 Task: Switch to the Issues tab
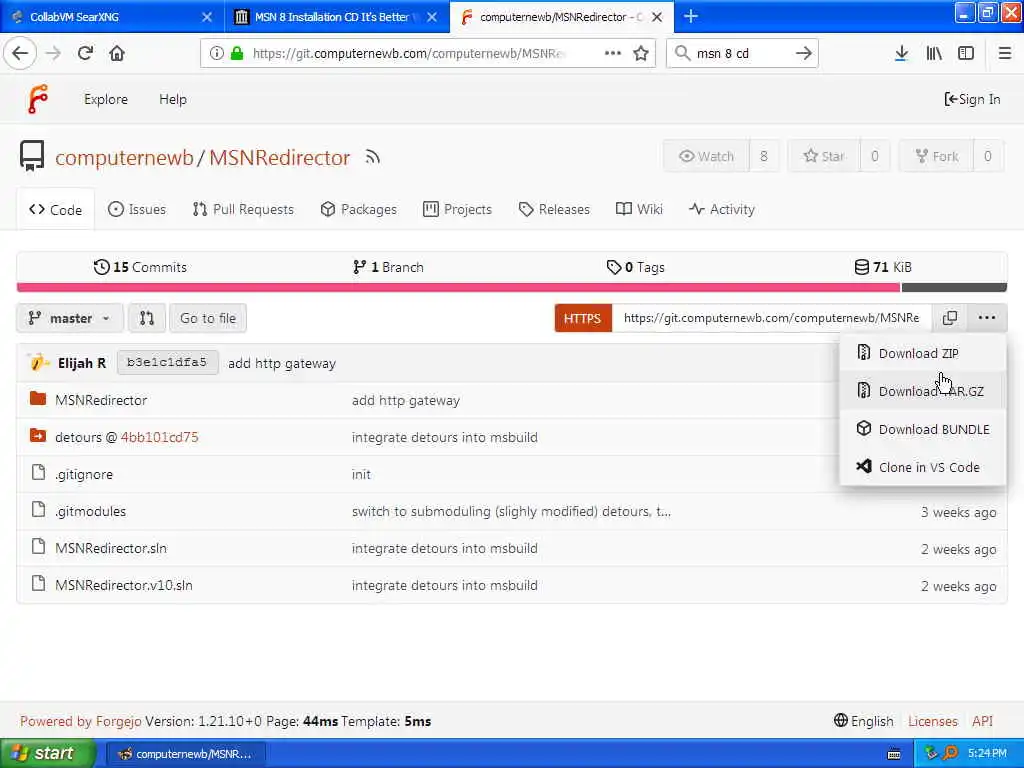(x=136, y=209)
